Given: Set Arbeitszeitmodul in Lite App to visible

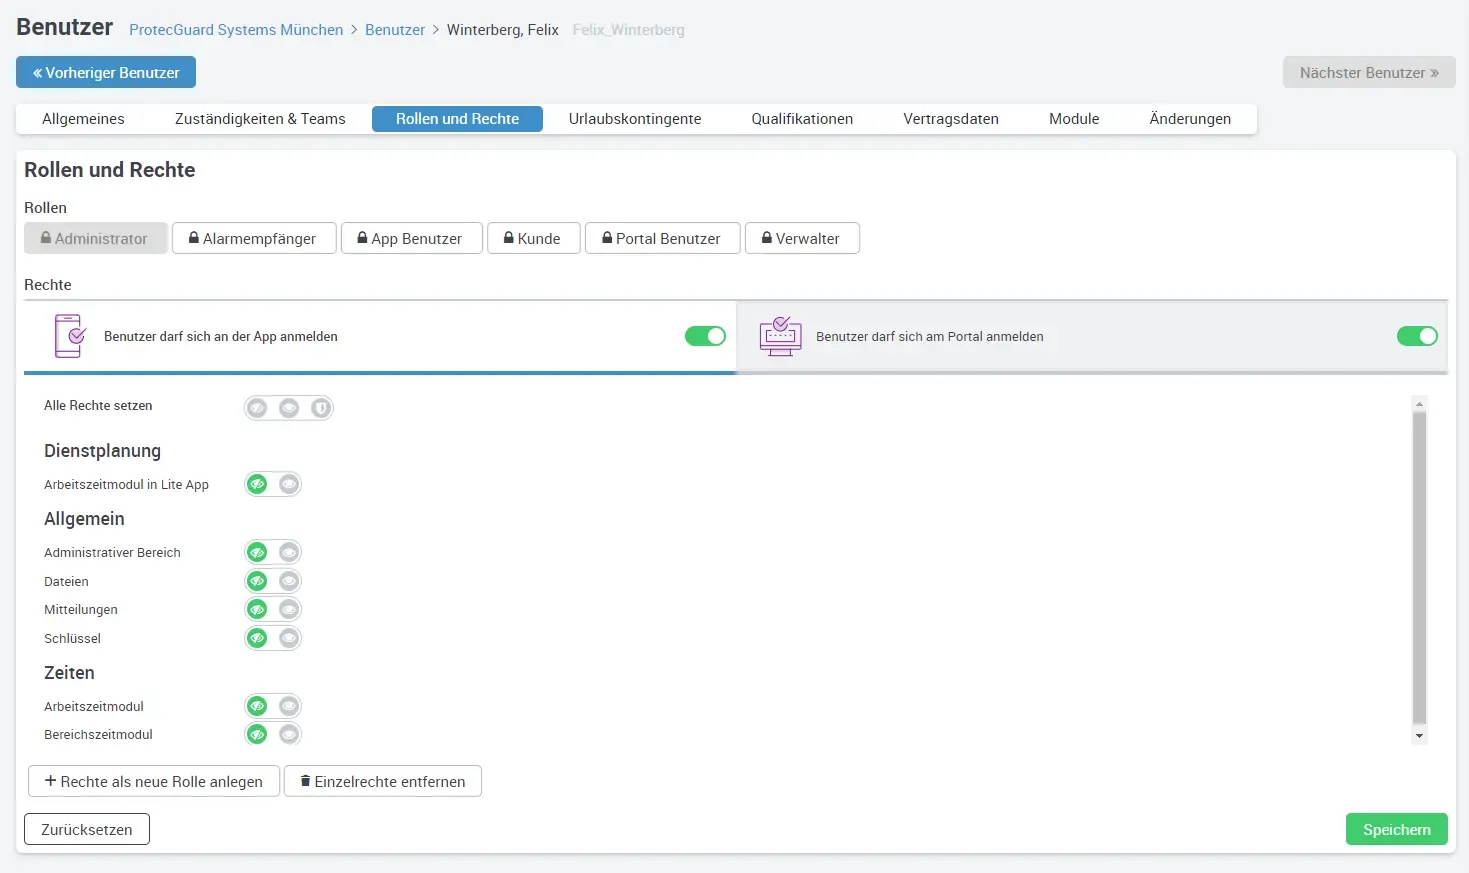Looking at the screenshot, I should pos(289,484).
